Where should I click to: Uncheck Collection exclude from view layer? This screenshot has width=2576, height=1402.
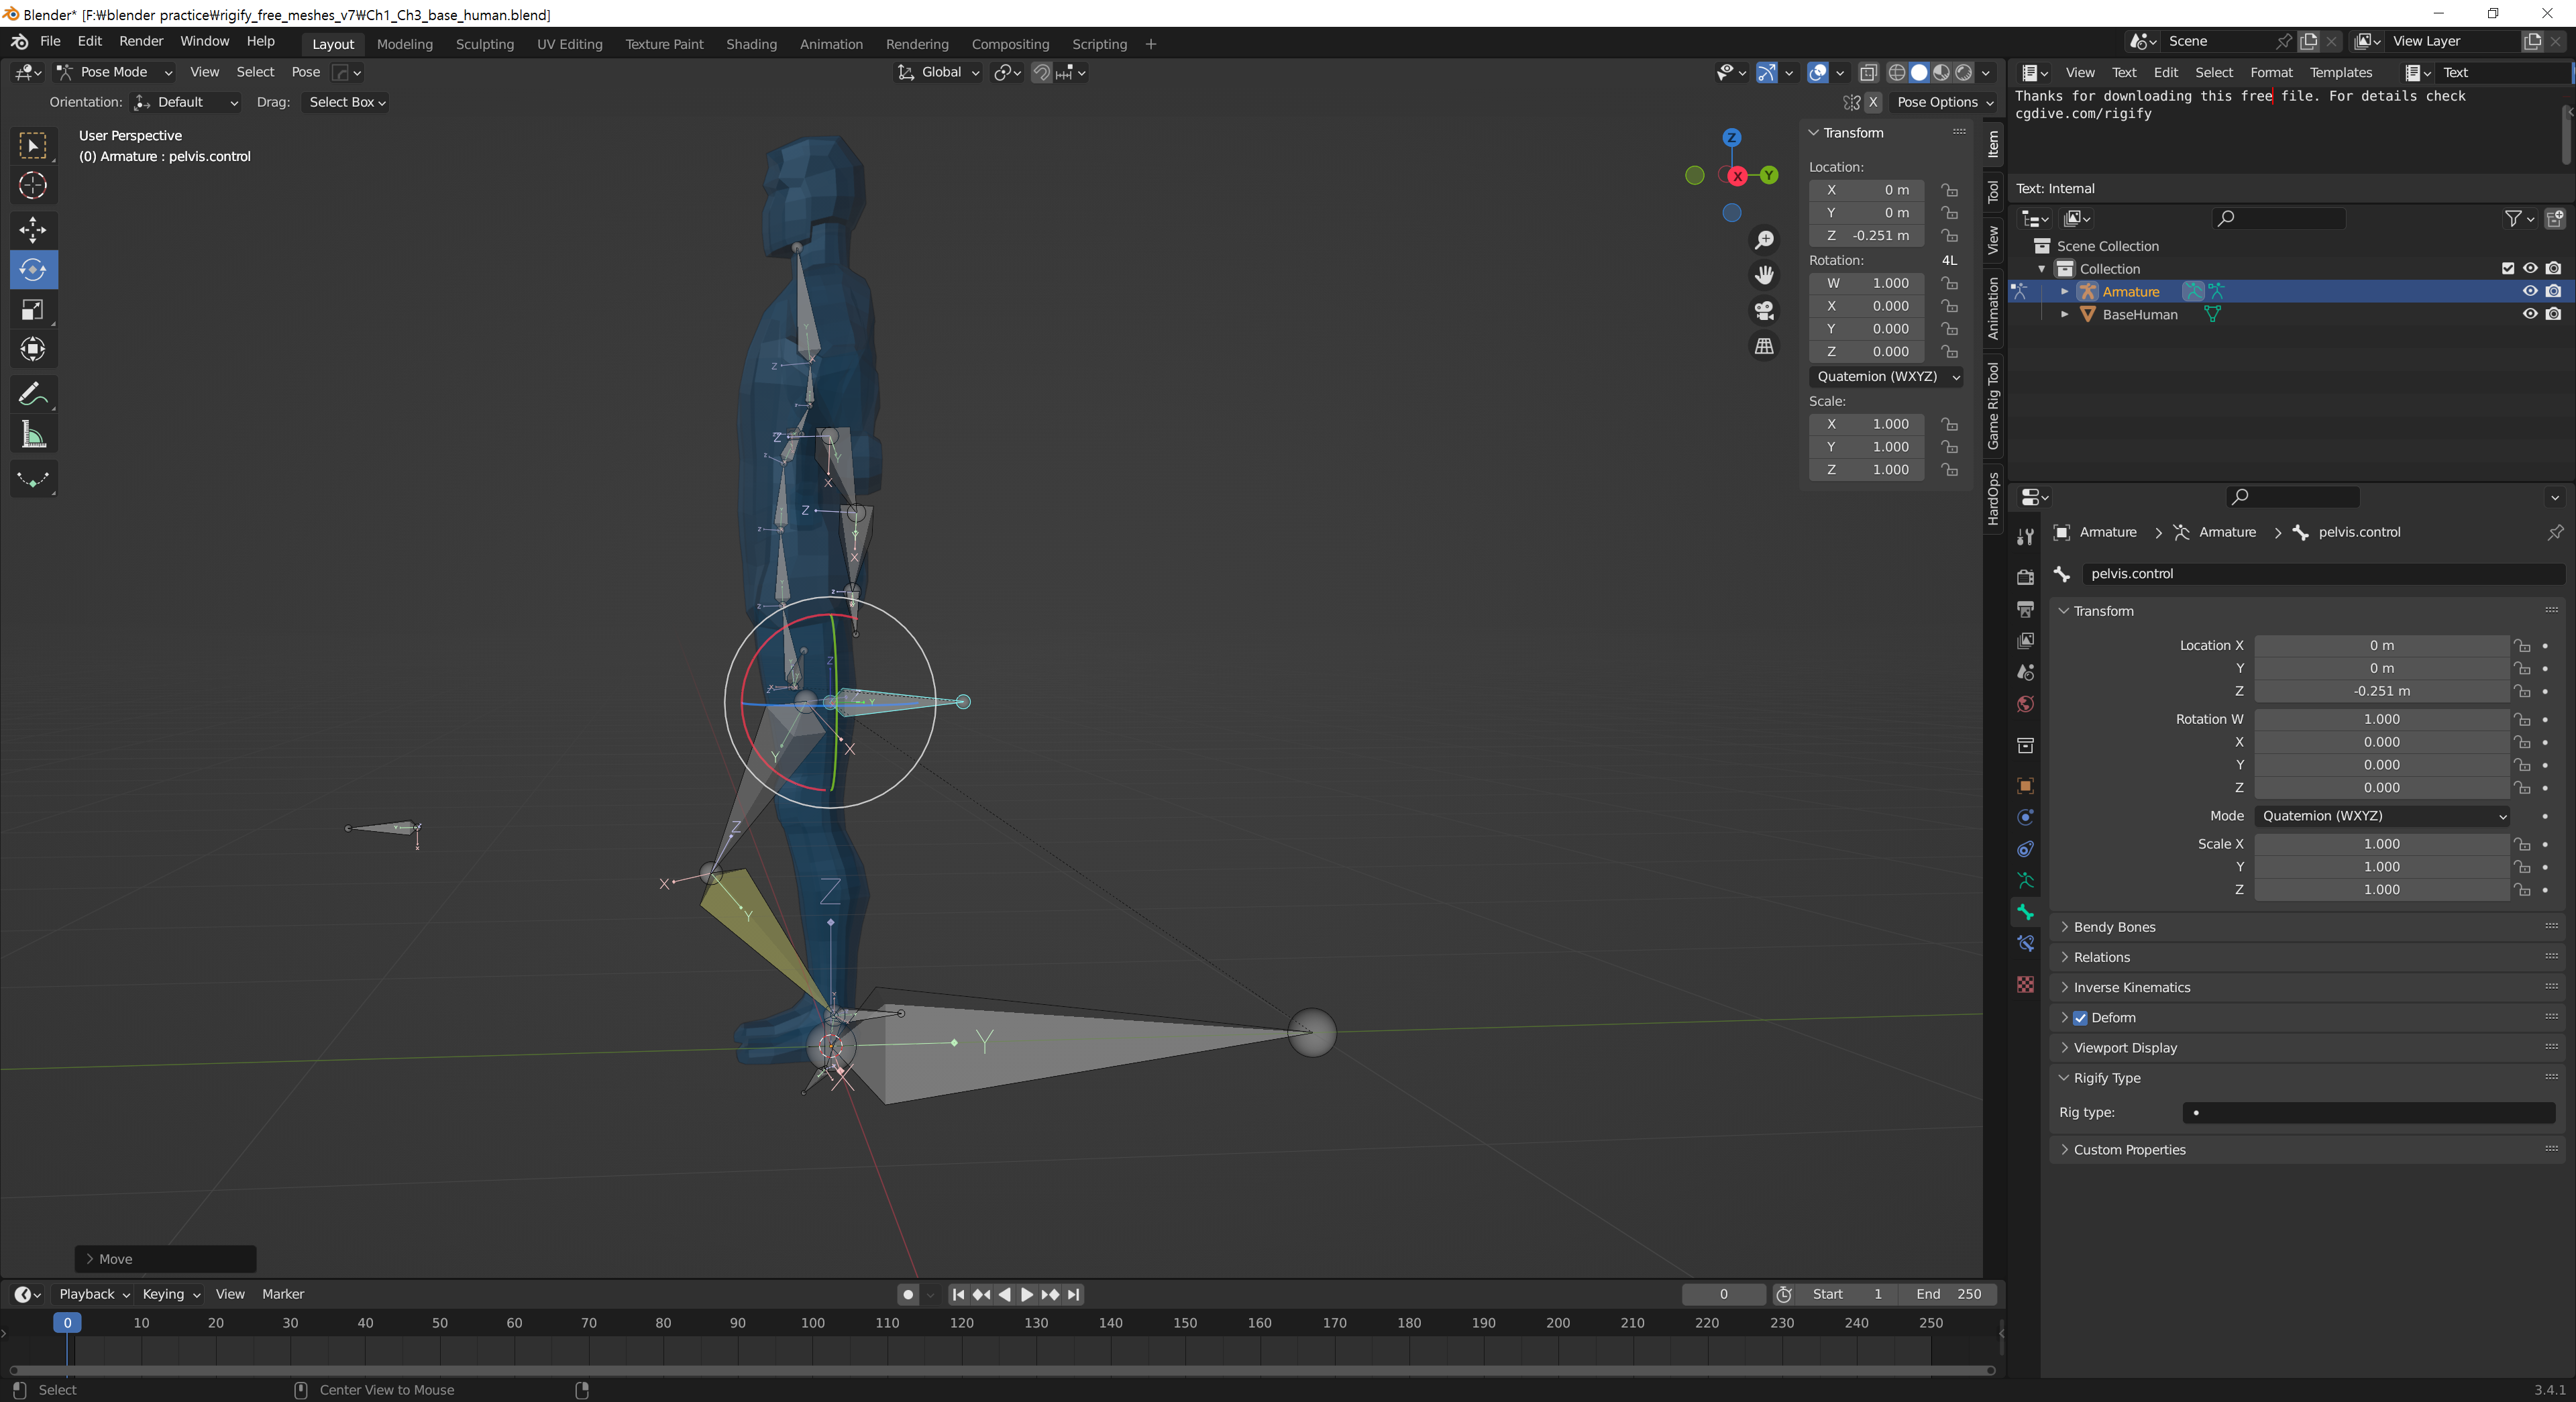pos(2507,268)
